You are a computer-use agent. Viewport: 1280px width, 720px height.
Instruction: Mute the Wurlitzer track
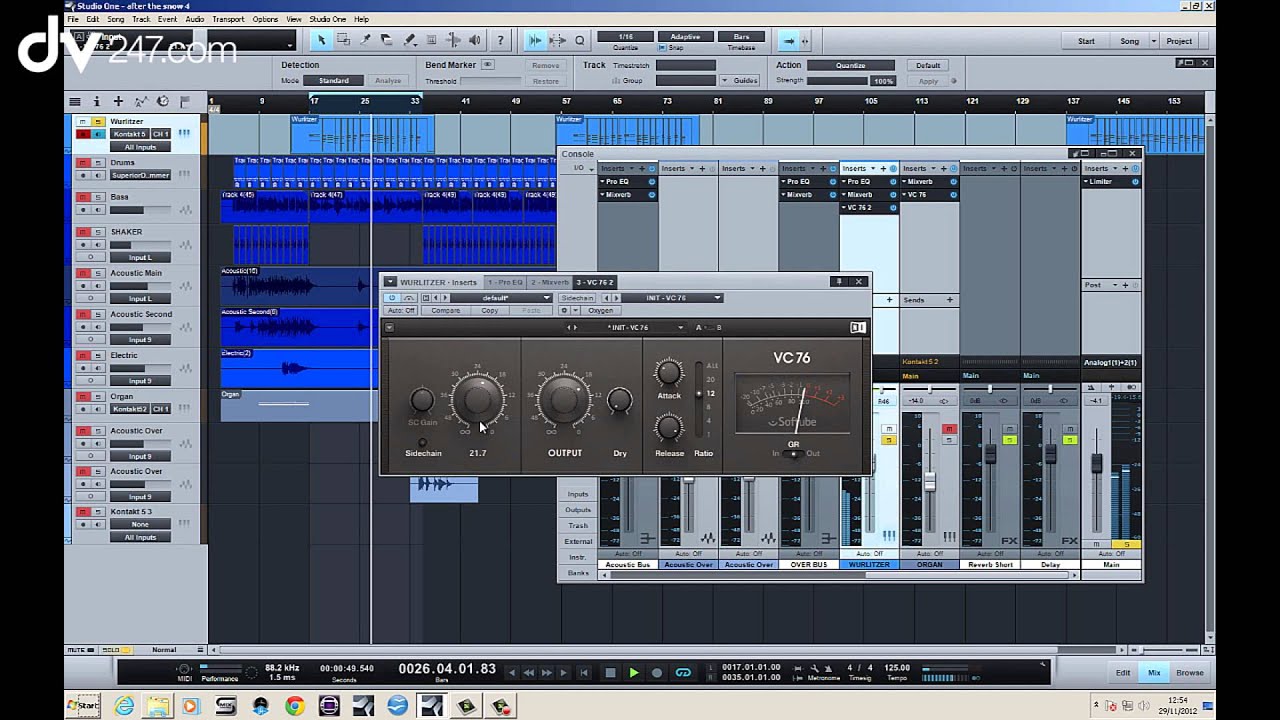coord(84,122)
